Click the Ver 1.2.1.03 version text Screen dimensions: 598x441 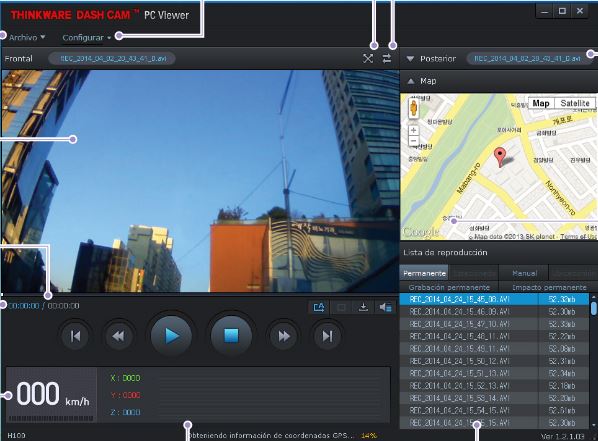[x=563, y=436]
